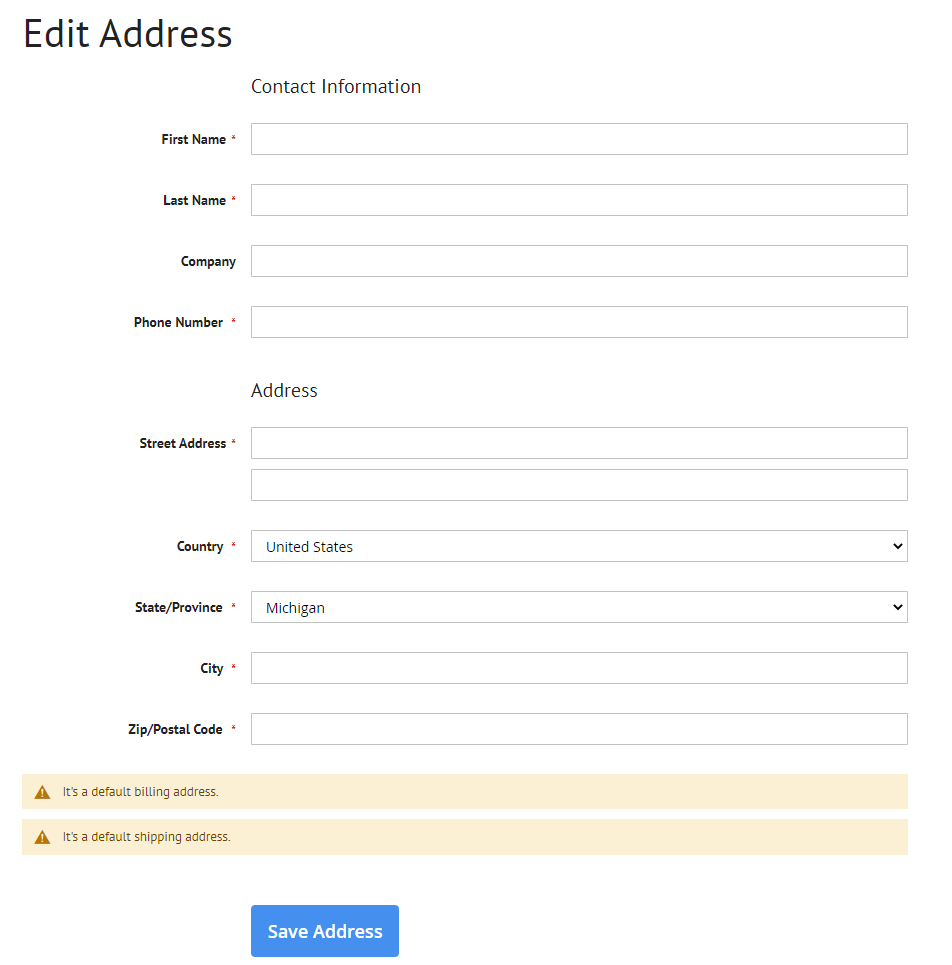Click the warning icon beside default billing address
This screenshot has width=952, height=965.
42,792
